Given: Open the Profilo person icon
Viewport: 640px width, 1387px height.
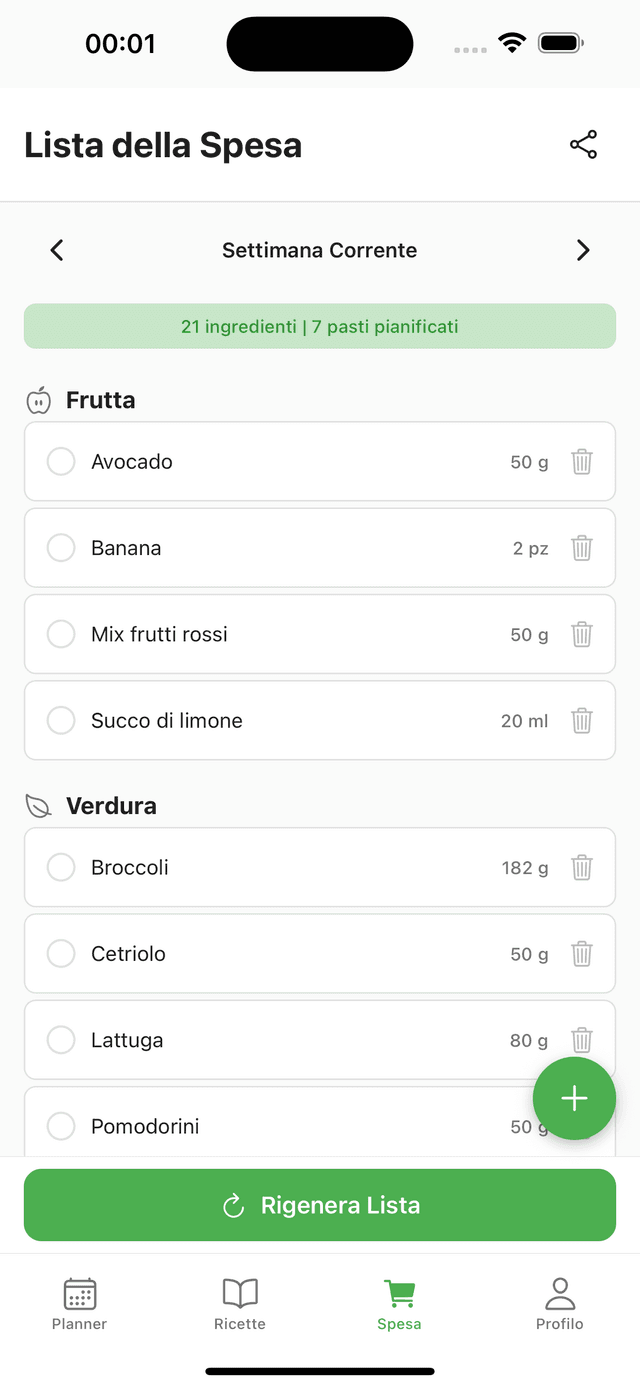Looking at the screenshot, I should pos(559,1293).
